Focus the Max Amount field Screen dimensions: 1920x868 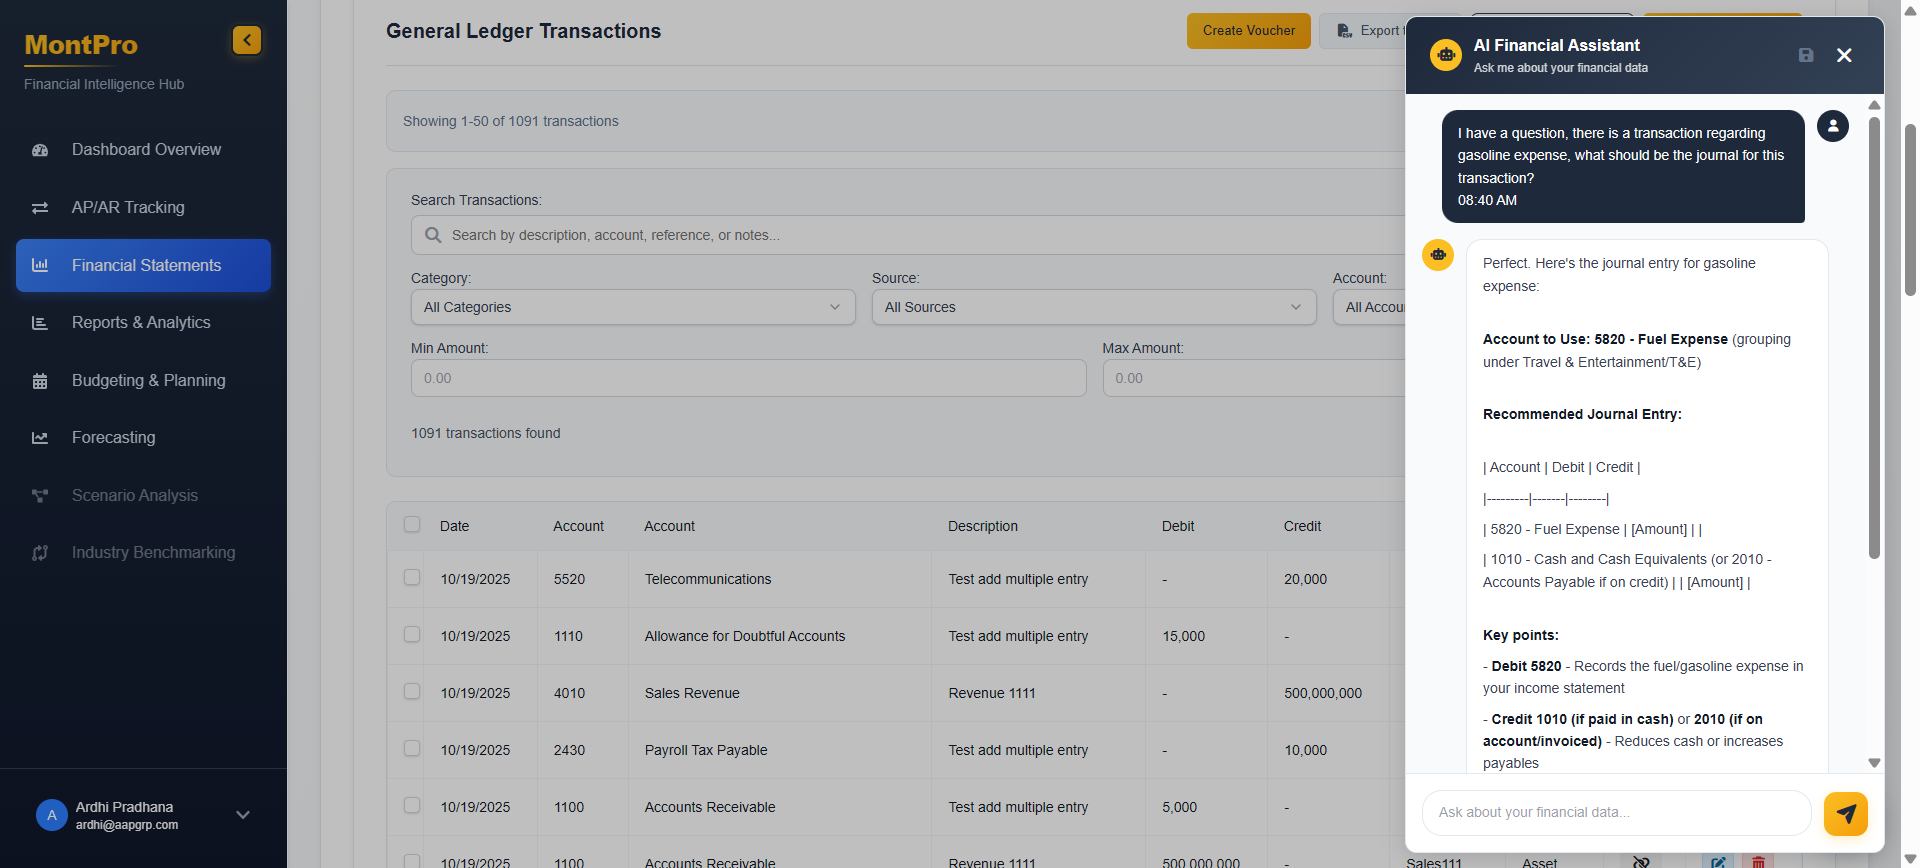pos(1254,378)
